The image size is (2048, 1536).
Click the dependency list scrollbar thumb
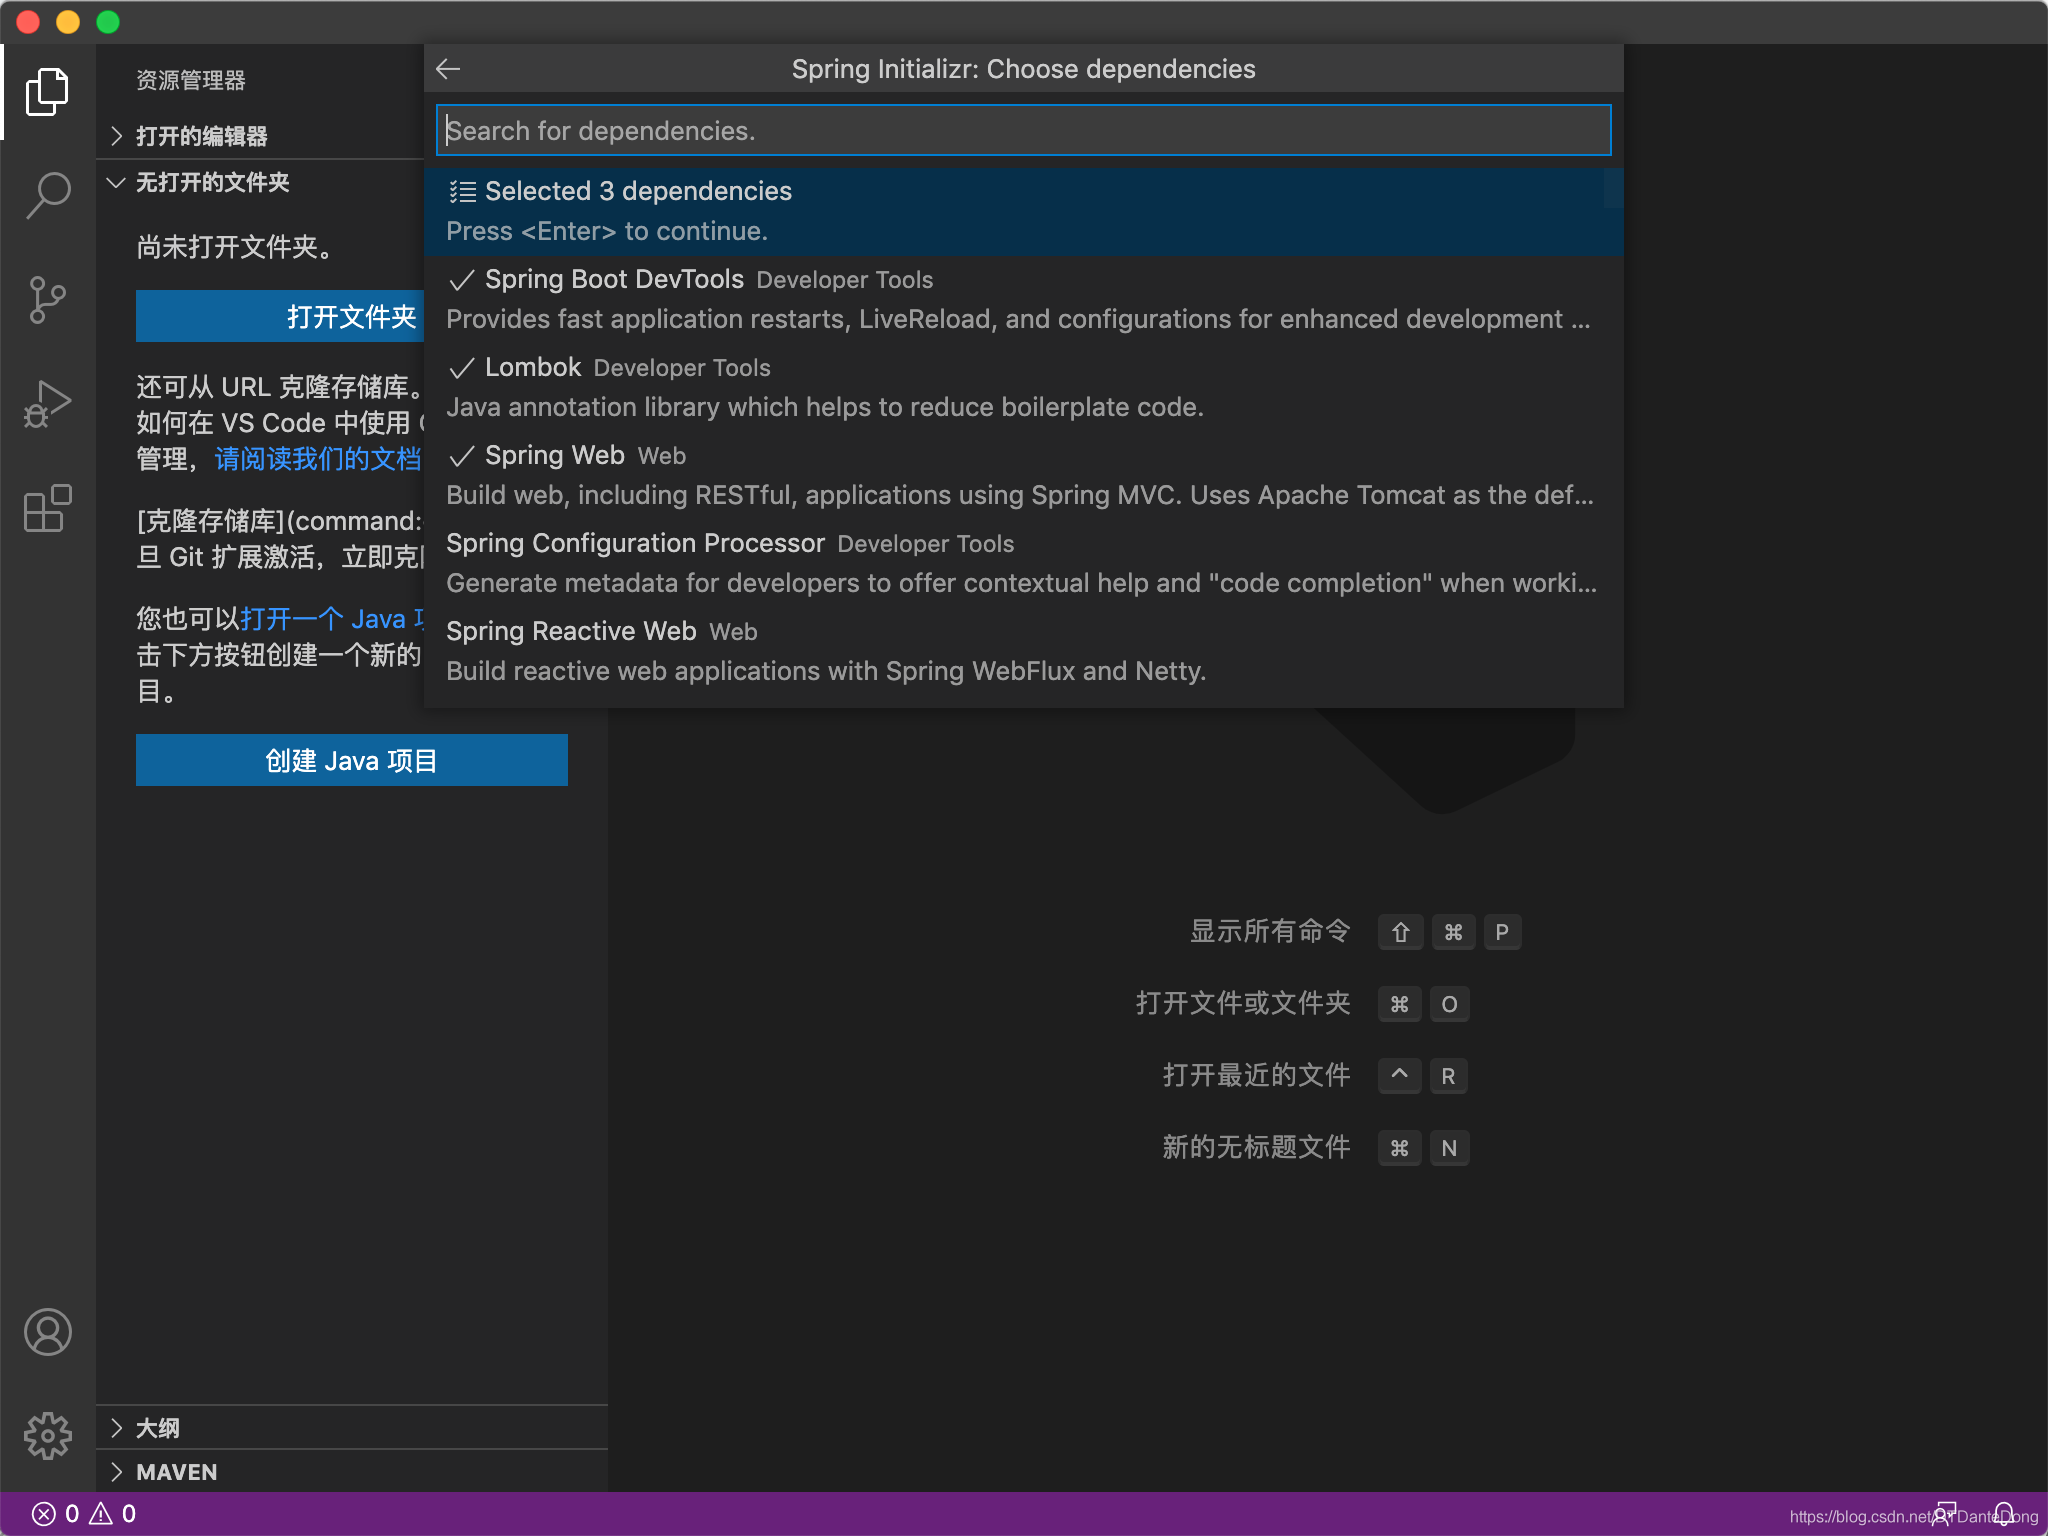tap(1613, 188)
